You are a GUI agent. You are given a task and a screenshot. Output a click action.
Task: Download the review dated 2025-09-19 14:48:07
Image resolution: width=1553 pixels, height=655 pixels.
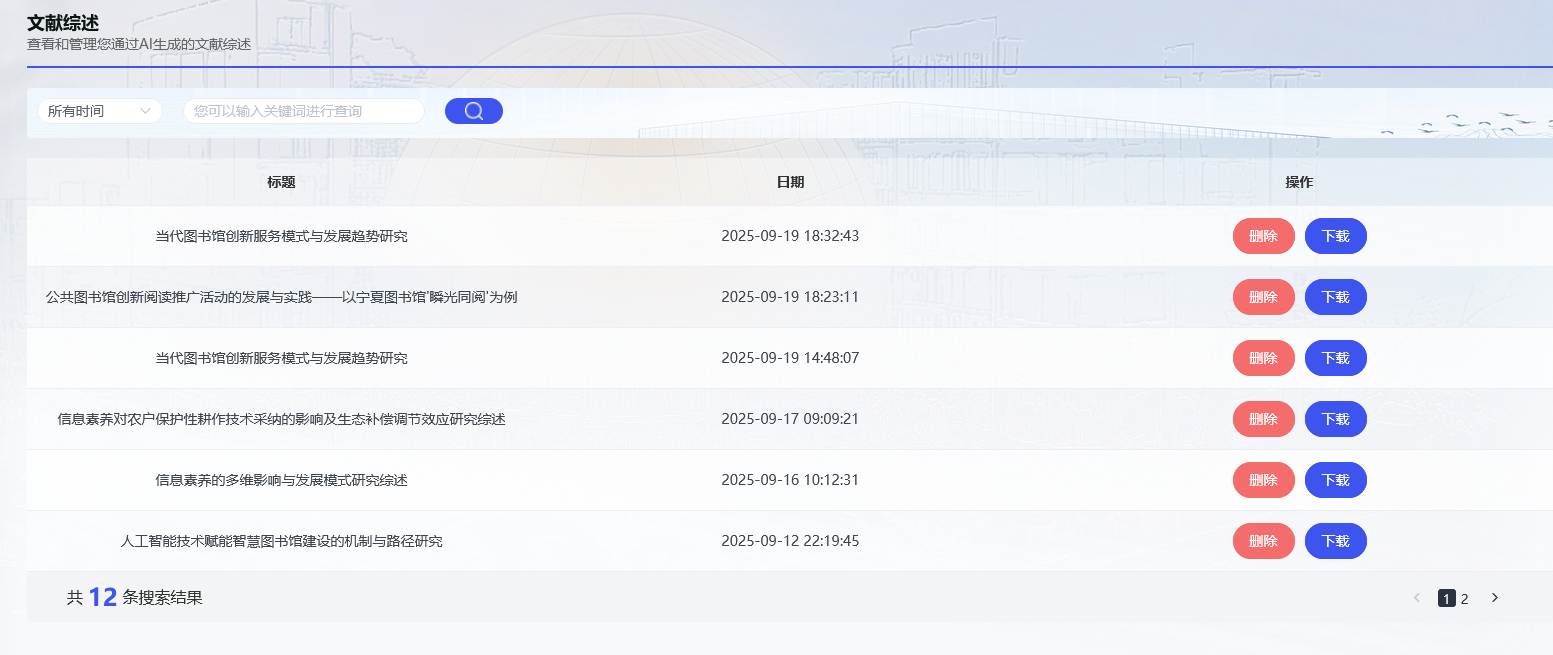(x=1335, y=358)
